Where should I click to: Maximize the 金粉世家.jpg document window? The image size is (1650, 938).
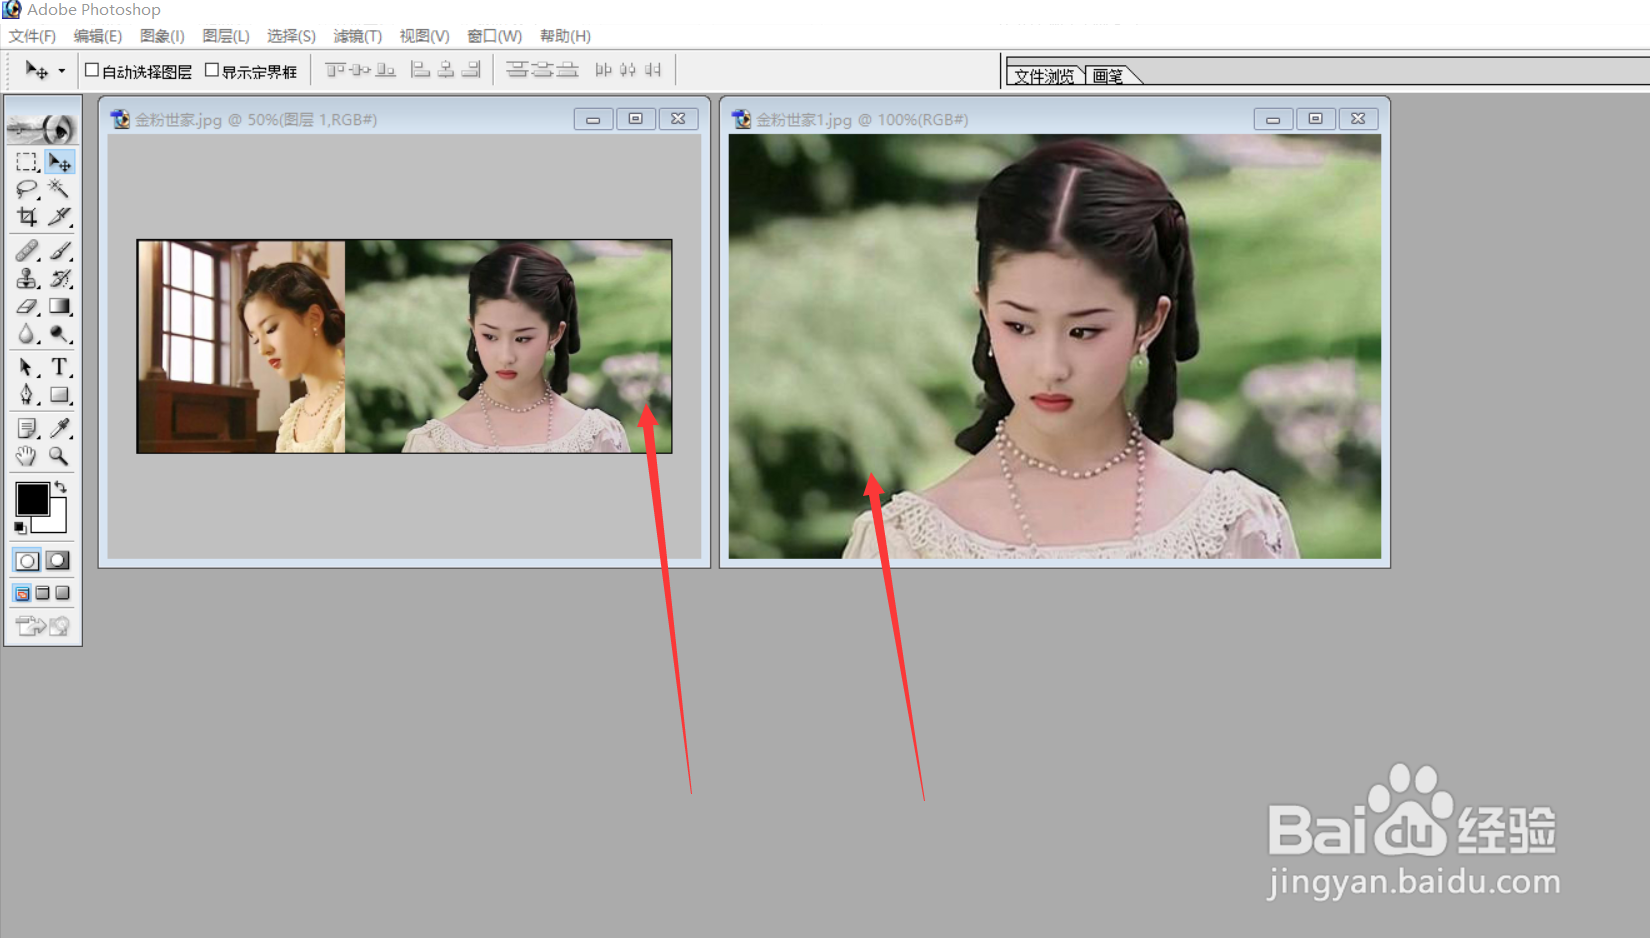(636, 119)
